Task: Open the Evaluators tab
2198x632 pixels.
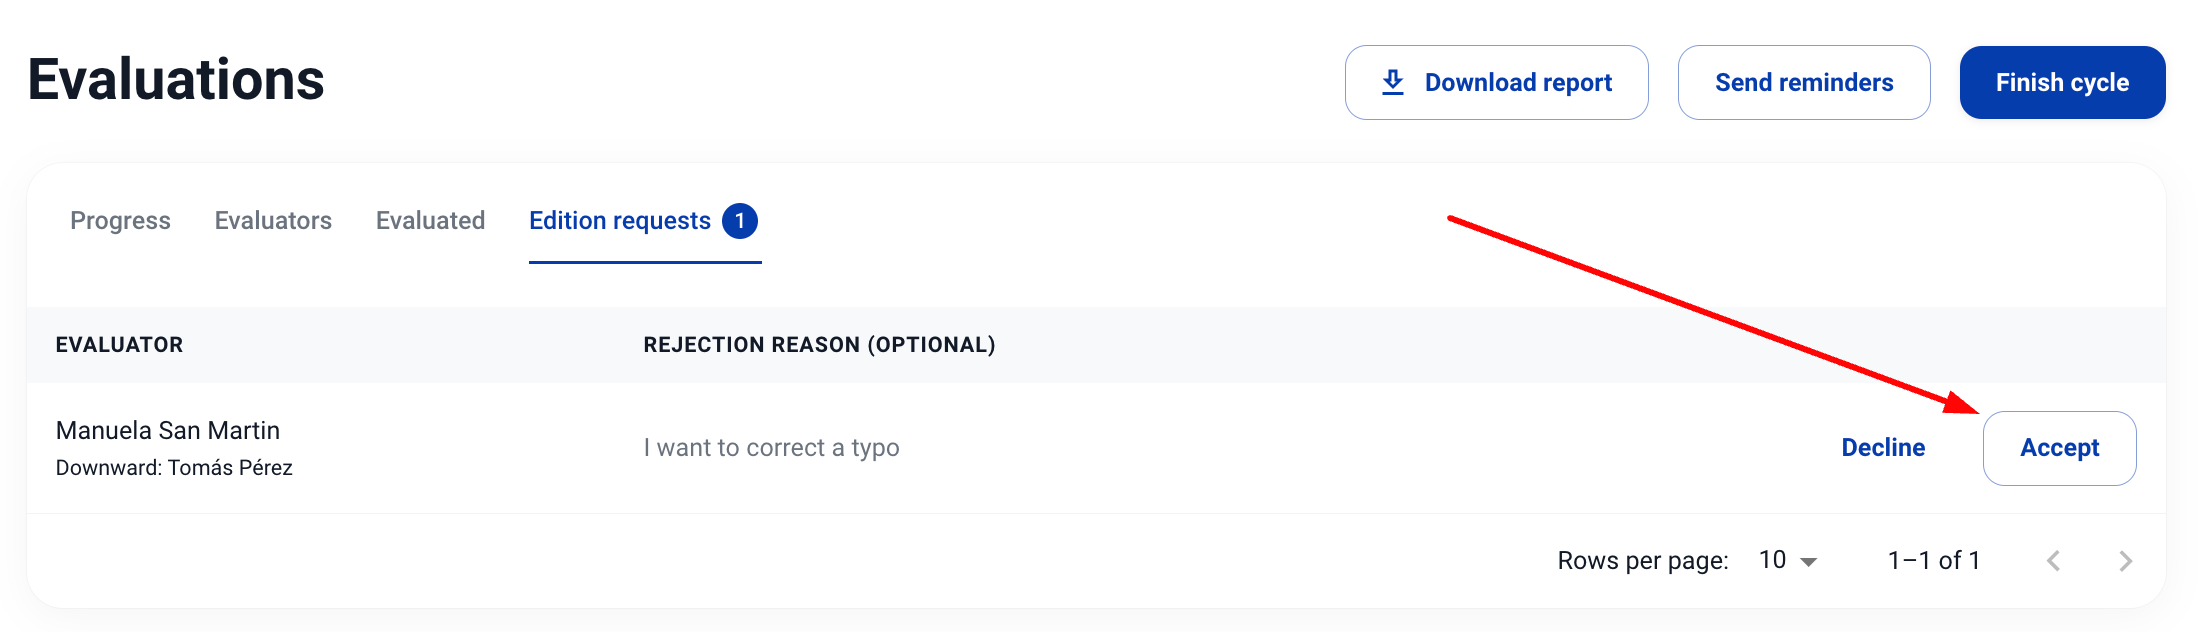Action: coord(273,221)
